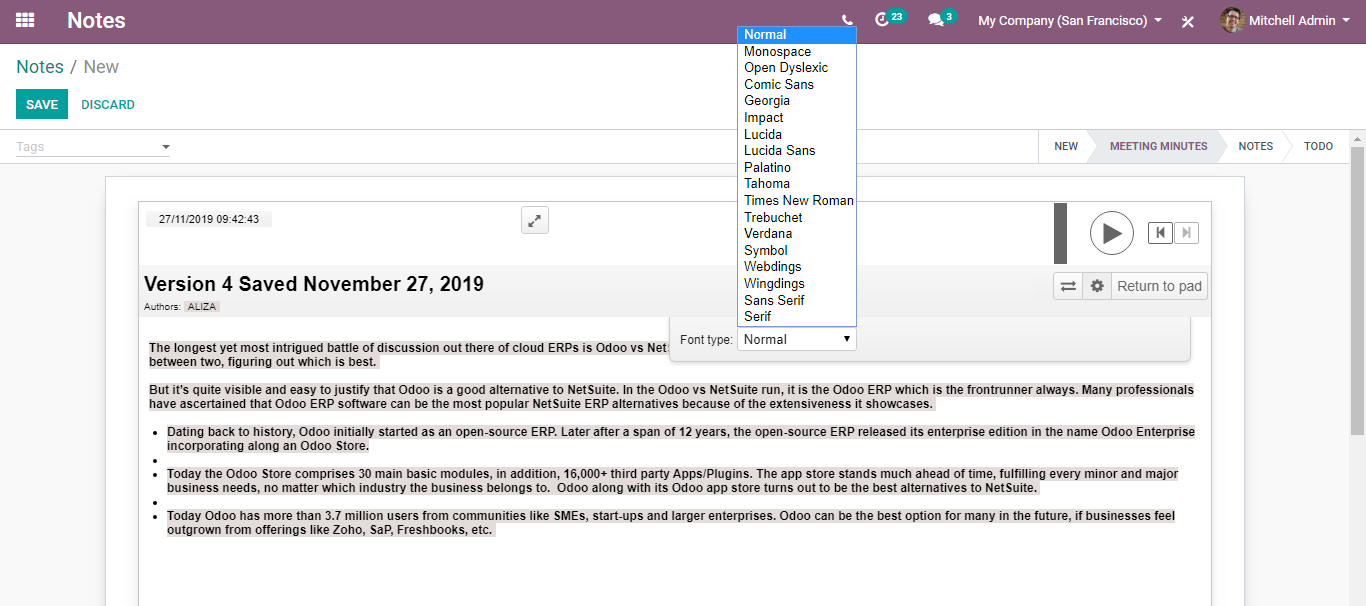This screenshot has height=606, width=1366.
Task: Click the Version 4 Saved heading
Action: [314, 284]
